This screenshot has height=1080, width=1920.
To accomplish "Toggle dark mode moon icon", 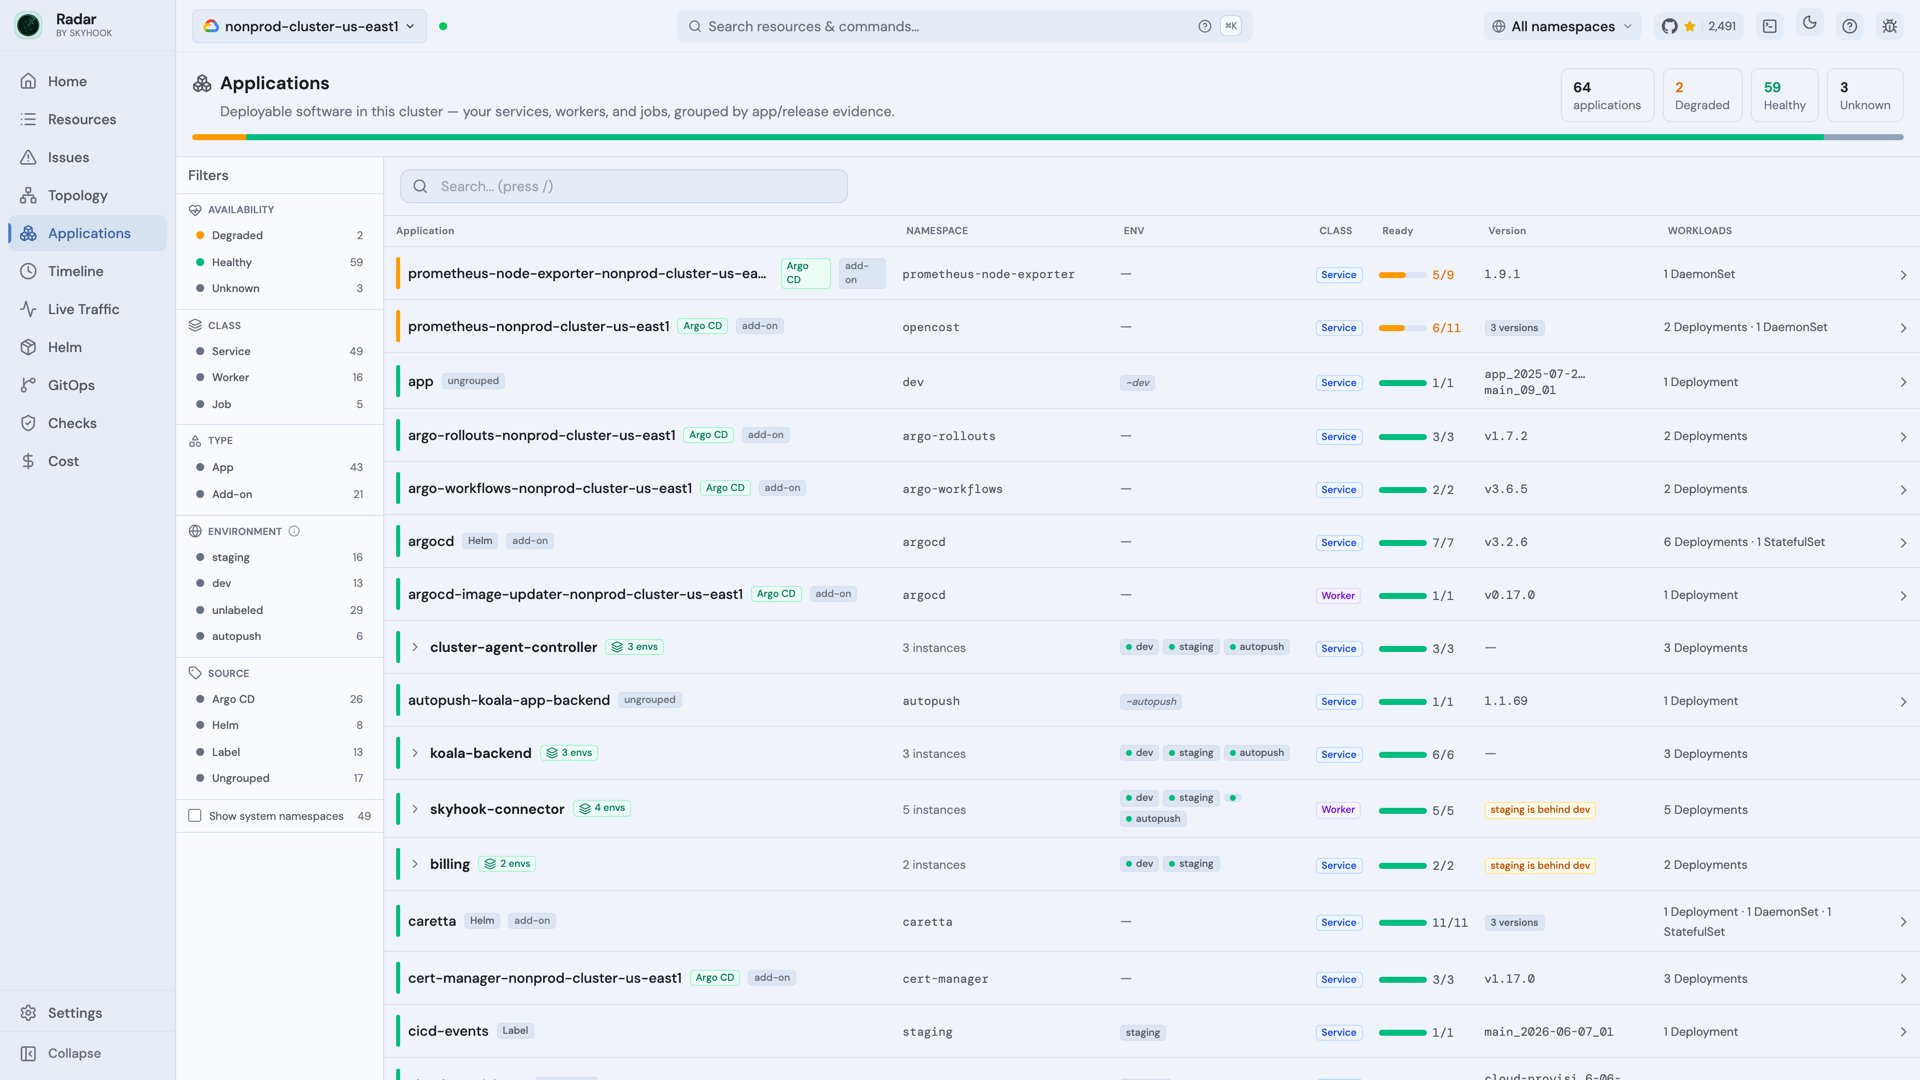I will point(1809,23).
